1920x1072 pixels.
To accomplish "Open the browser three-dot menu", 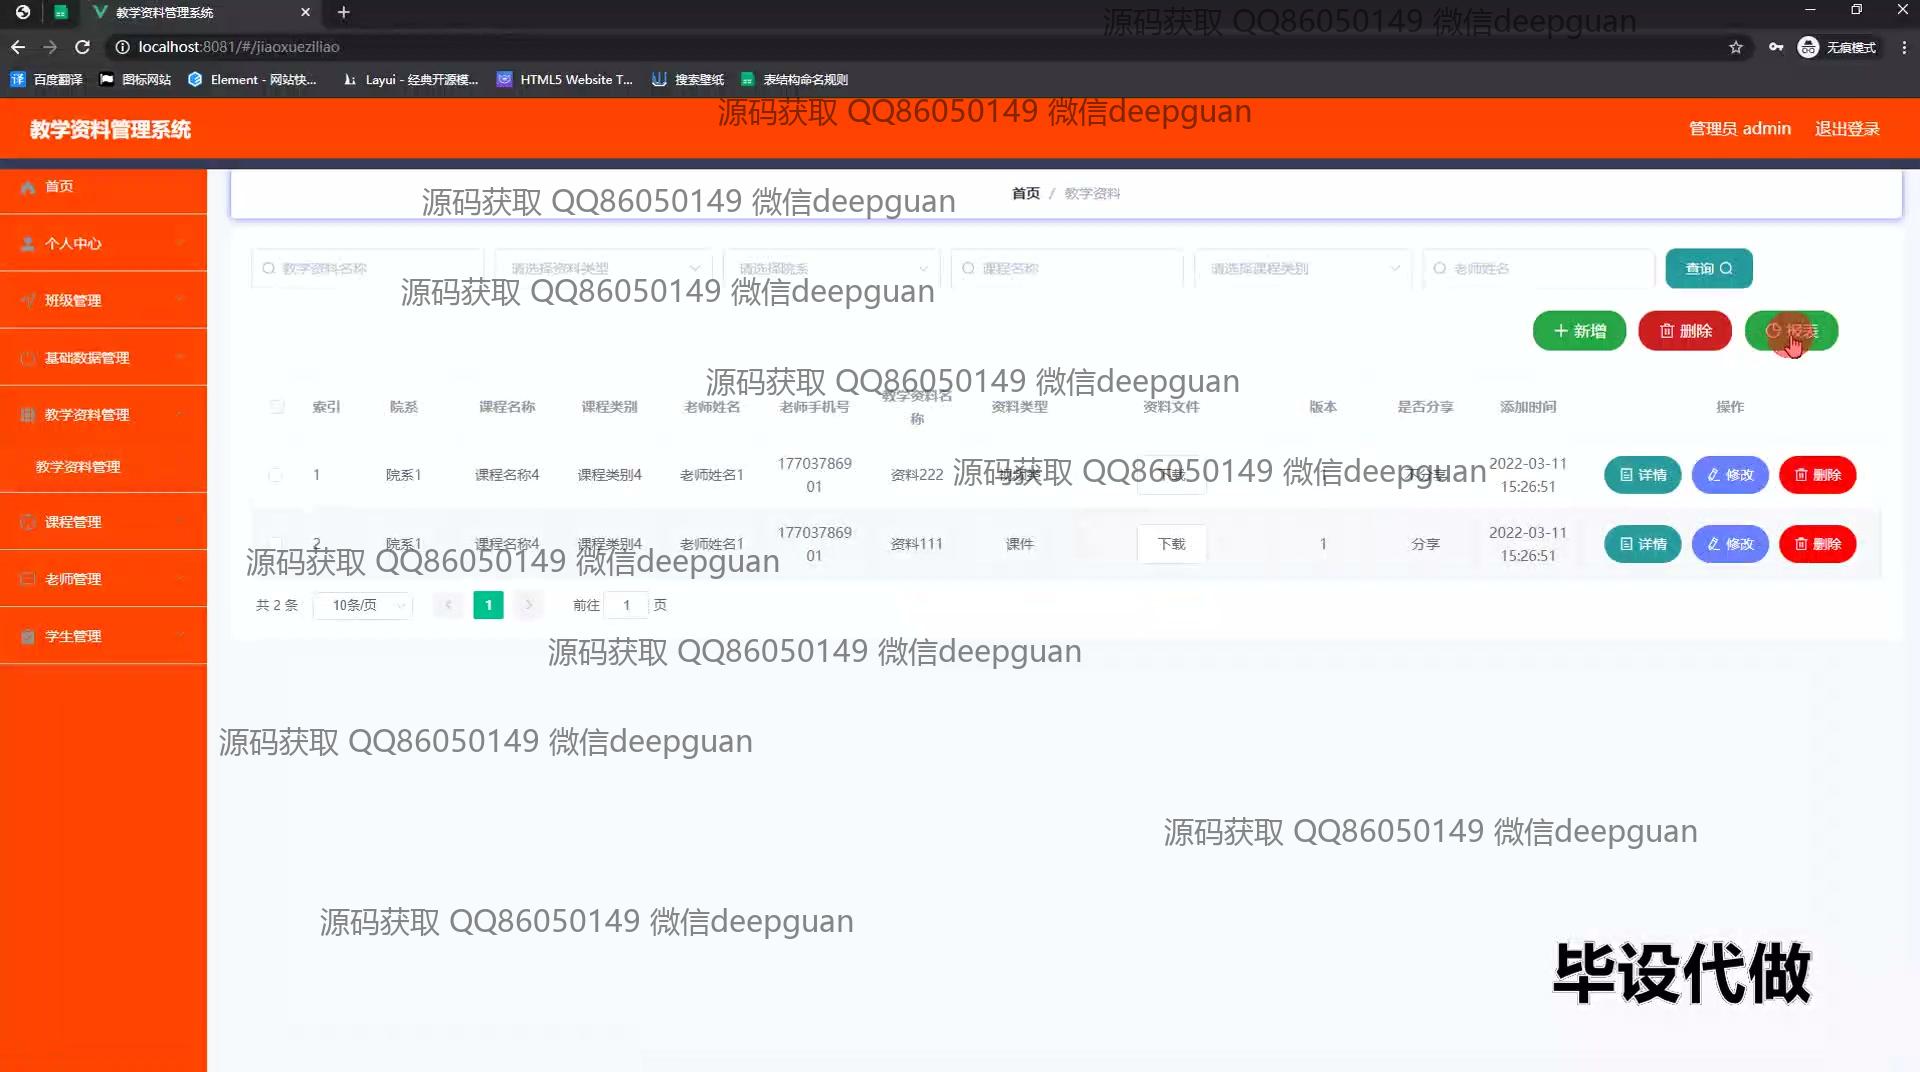I will pyautogui.click(x=1904, y=47).
